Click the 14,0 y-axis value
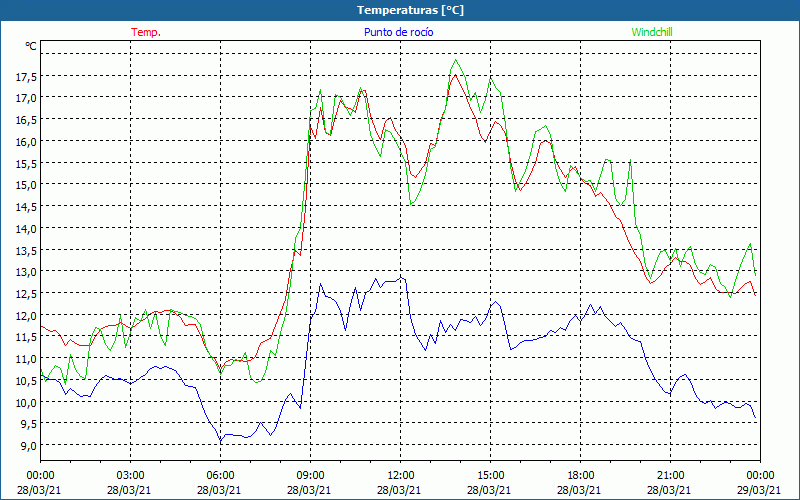The width and height of the screenshot is (800, 500). pyautogui.click(x=26, y=229)
